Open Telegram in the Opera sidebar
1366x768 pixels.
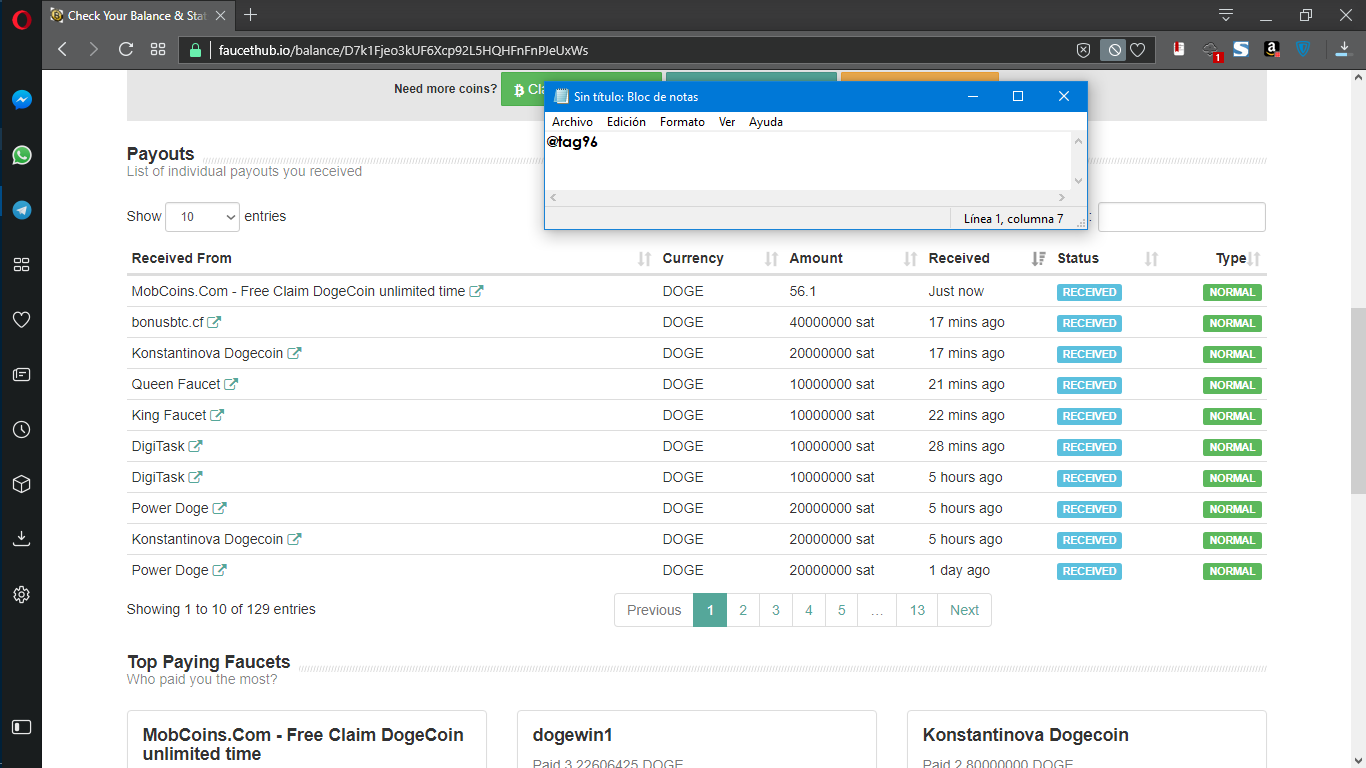pos(21,210)
